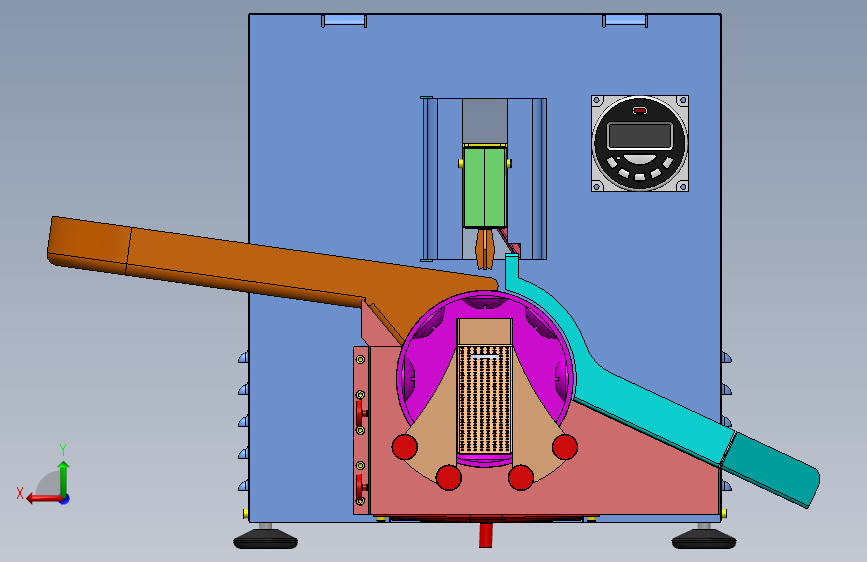Click the Y axis label

tap(63, 450)
